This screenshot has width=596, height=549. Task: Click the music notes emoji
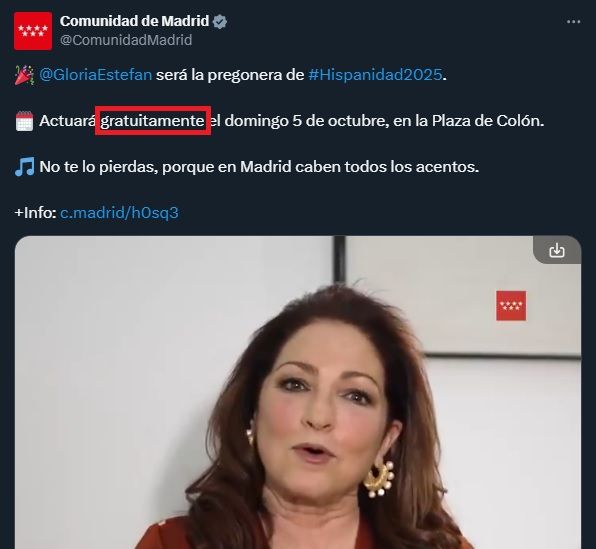pyautogui.click(x=24, y=167)
